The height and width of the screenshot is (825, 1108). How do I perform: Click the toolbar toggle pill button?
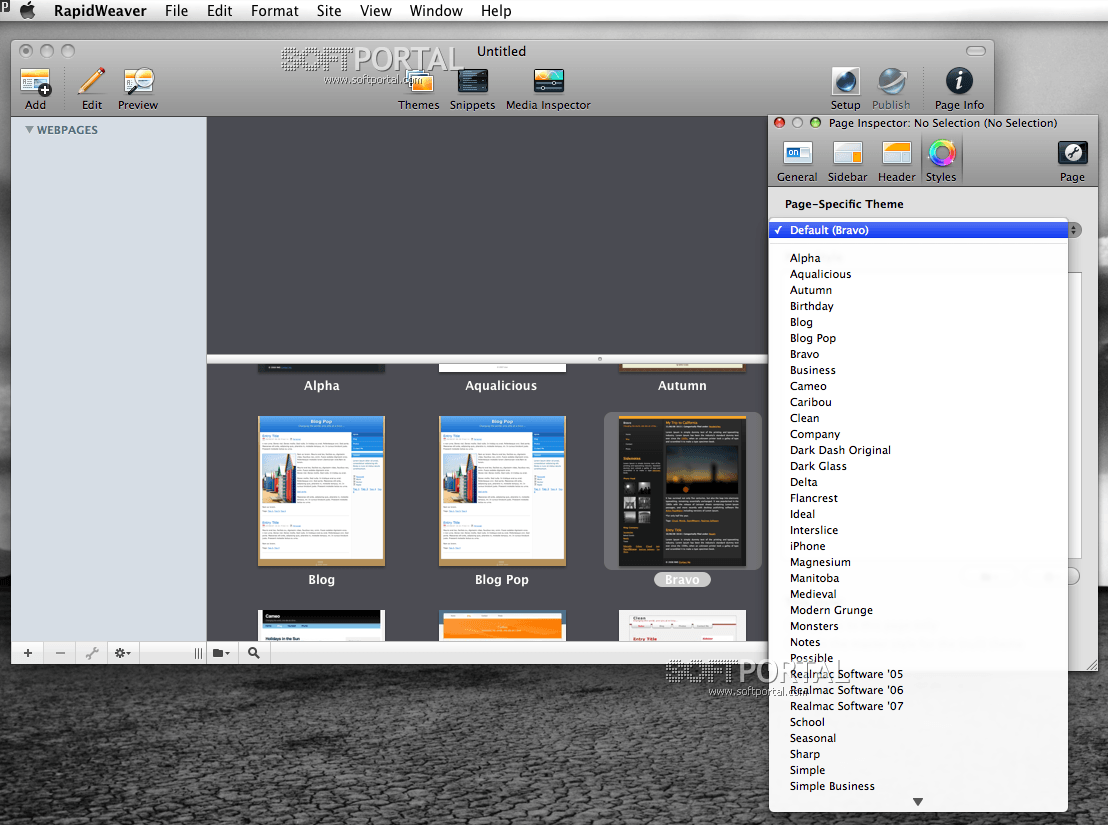pos(976,51)
